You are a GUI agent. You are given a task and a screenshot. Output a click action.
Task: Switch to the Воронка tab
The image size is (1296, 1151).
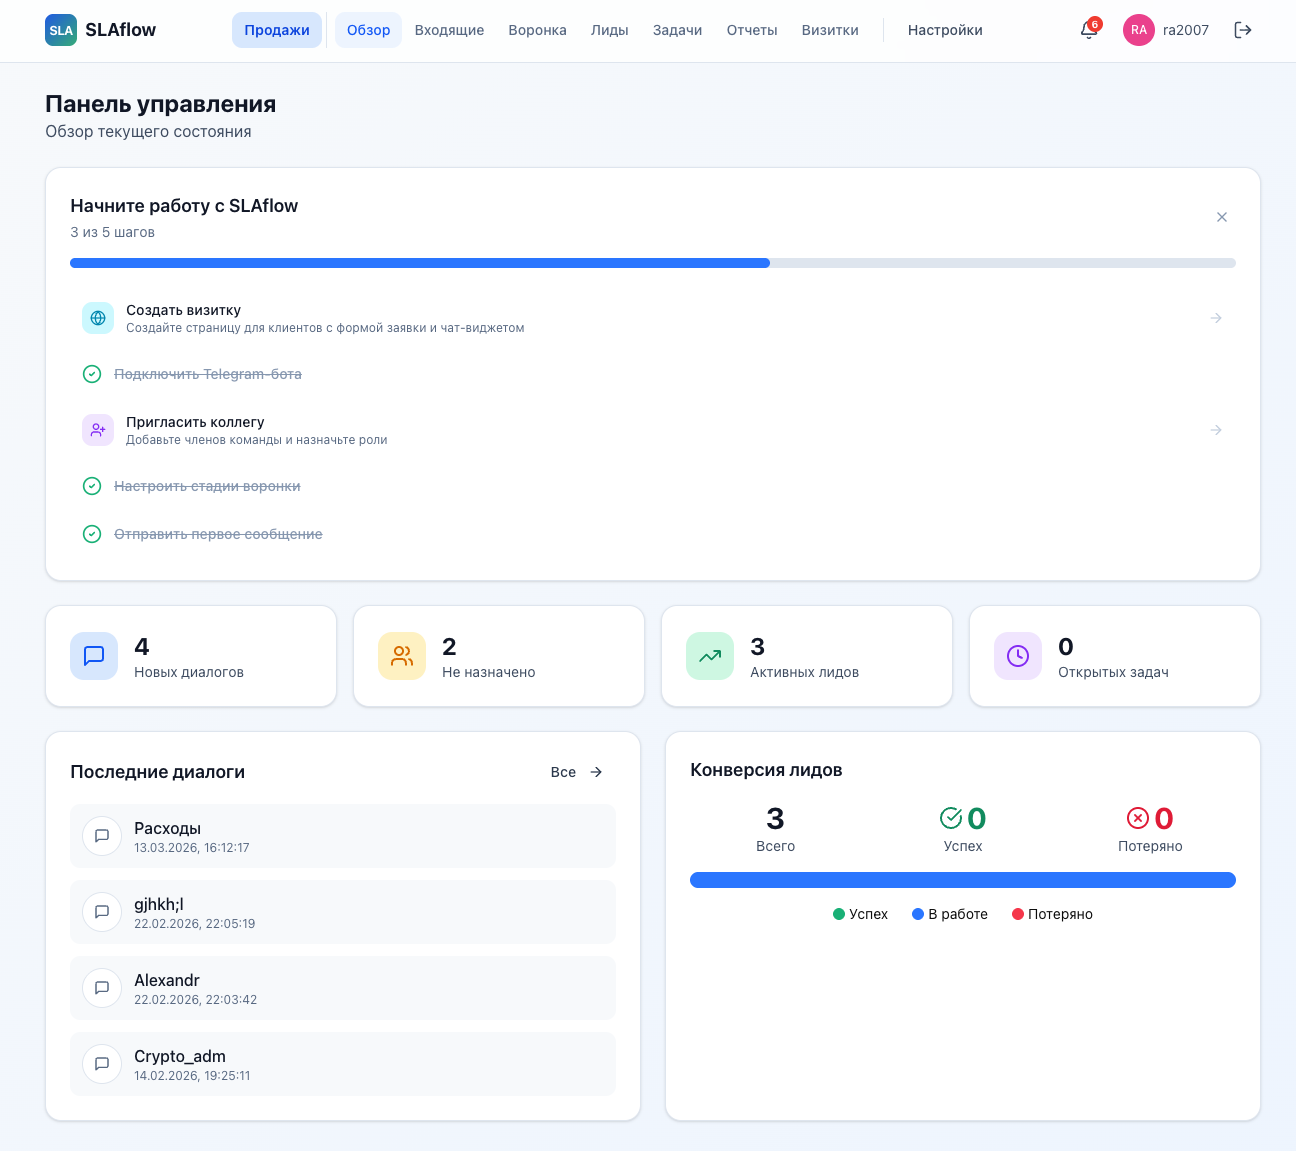point(537,30)
